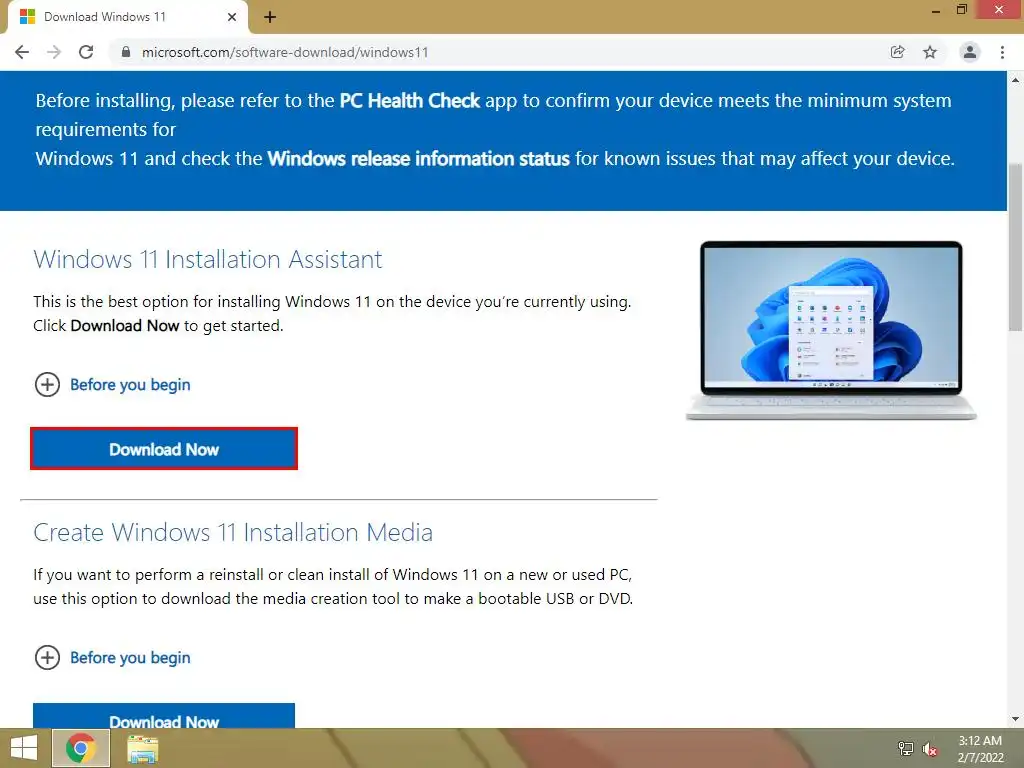Image resolution: width=1024 pixels, height=768 pixels.
Task: Open the Windows release information status link
Action: point(419,159)
